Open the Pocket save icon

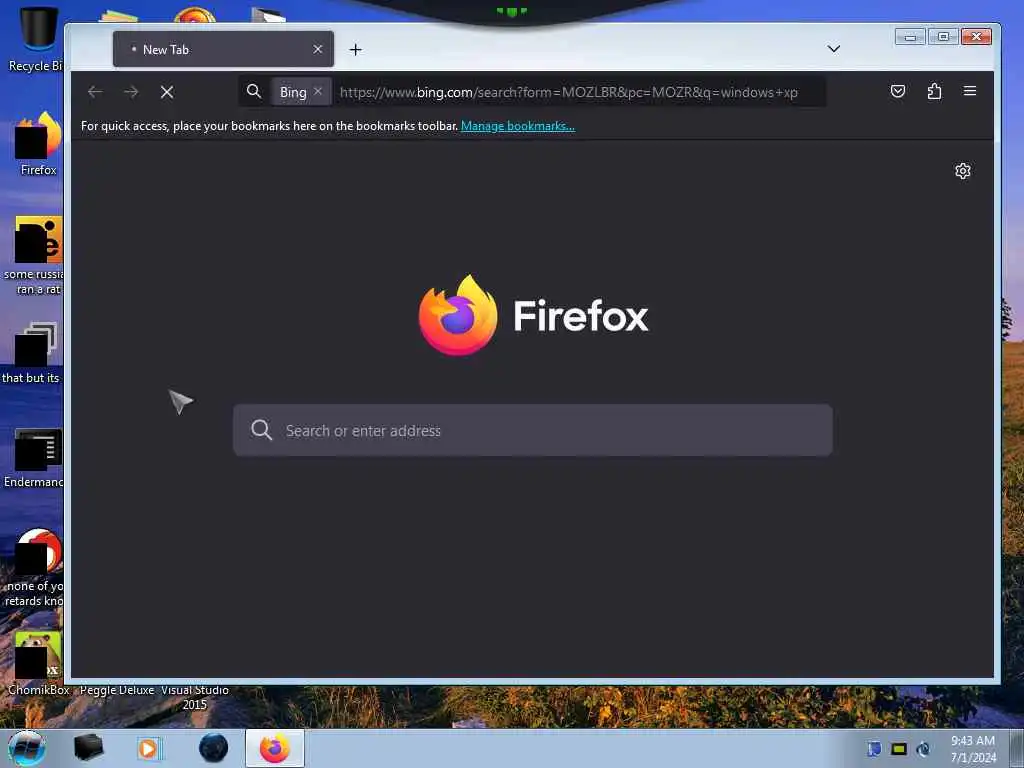click(898, 91)
